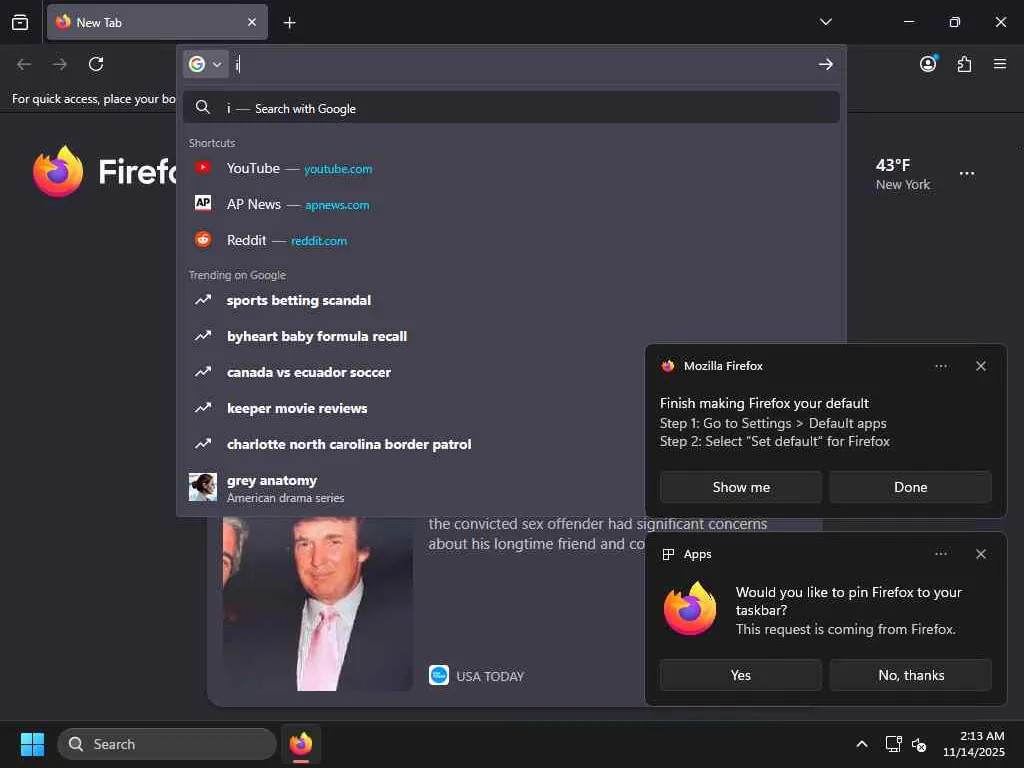Image resolution: width=1024 pixels, height=768 pixels.
Task: Click the No, thanks button
Action: point(910,675)
